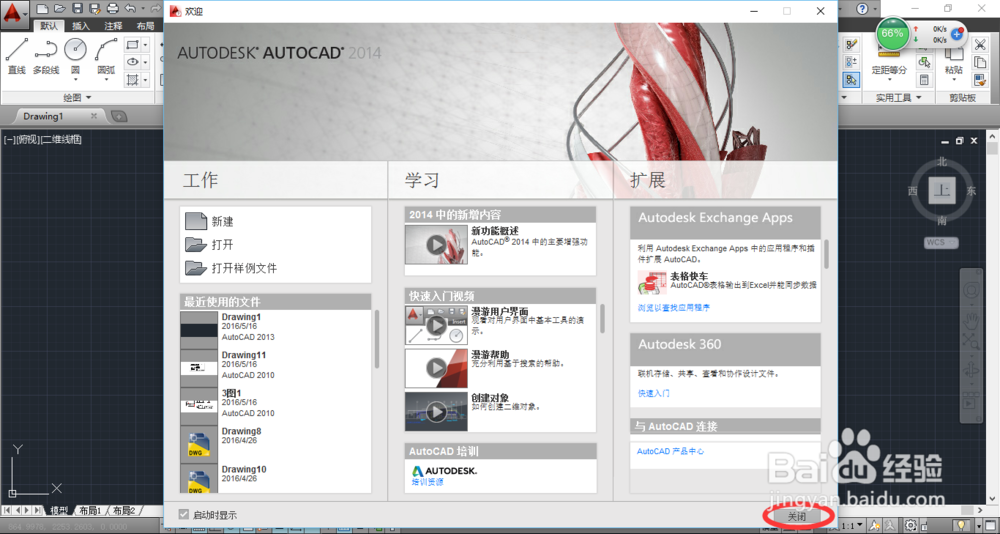Uncheck the 启动时显示 show at startup checkbox

point(184,514)
